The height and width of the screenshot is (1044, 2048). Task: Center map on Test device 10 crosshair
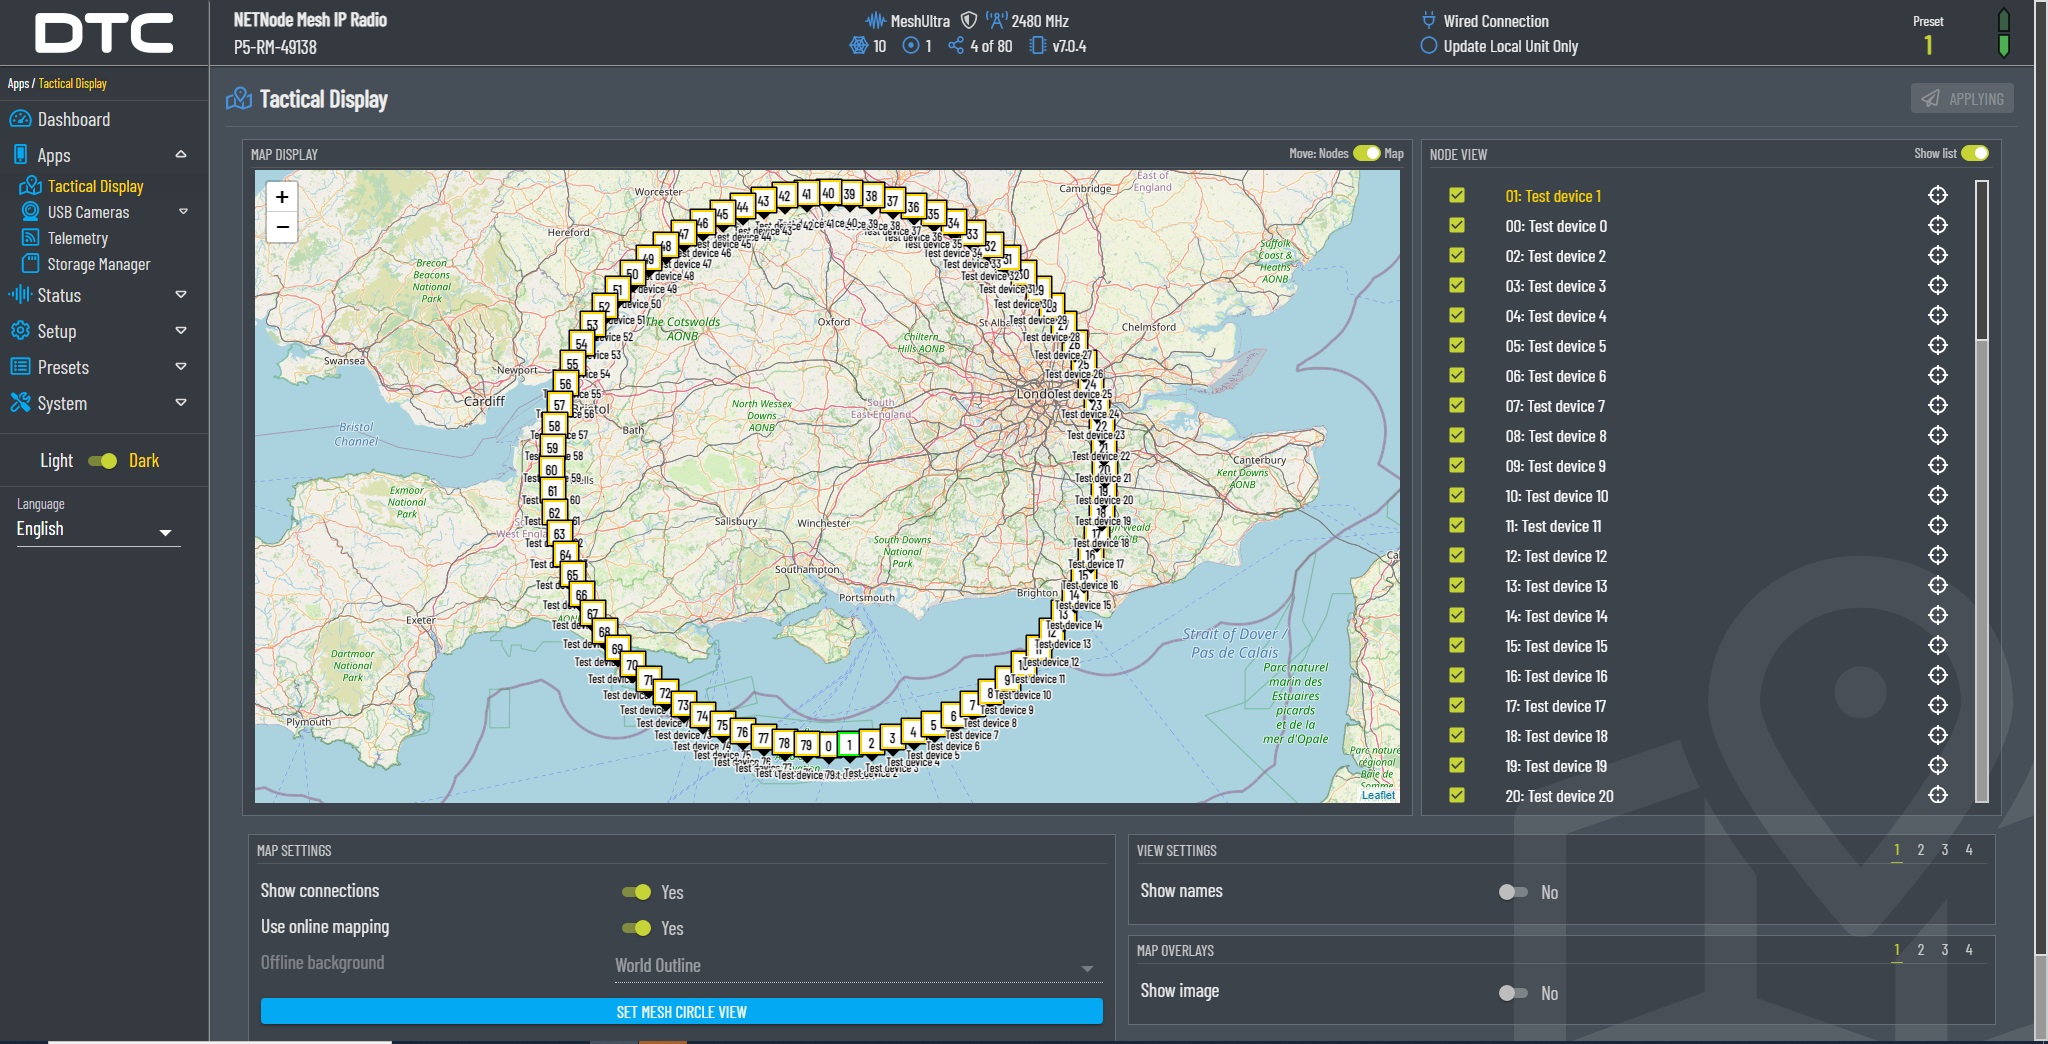pyautogui.click(x=1937, y=496)
